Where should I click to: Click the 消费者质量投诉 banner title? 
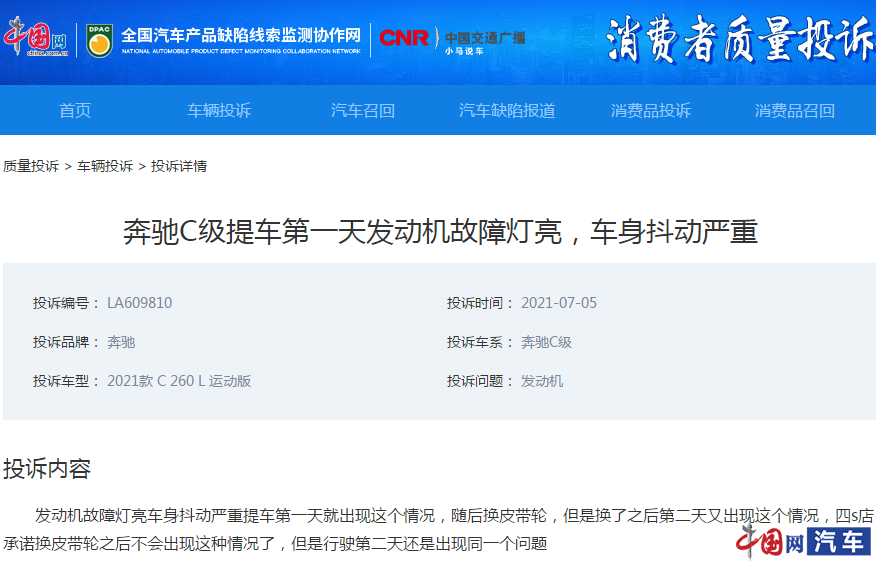coord(739,42)
